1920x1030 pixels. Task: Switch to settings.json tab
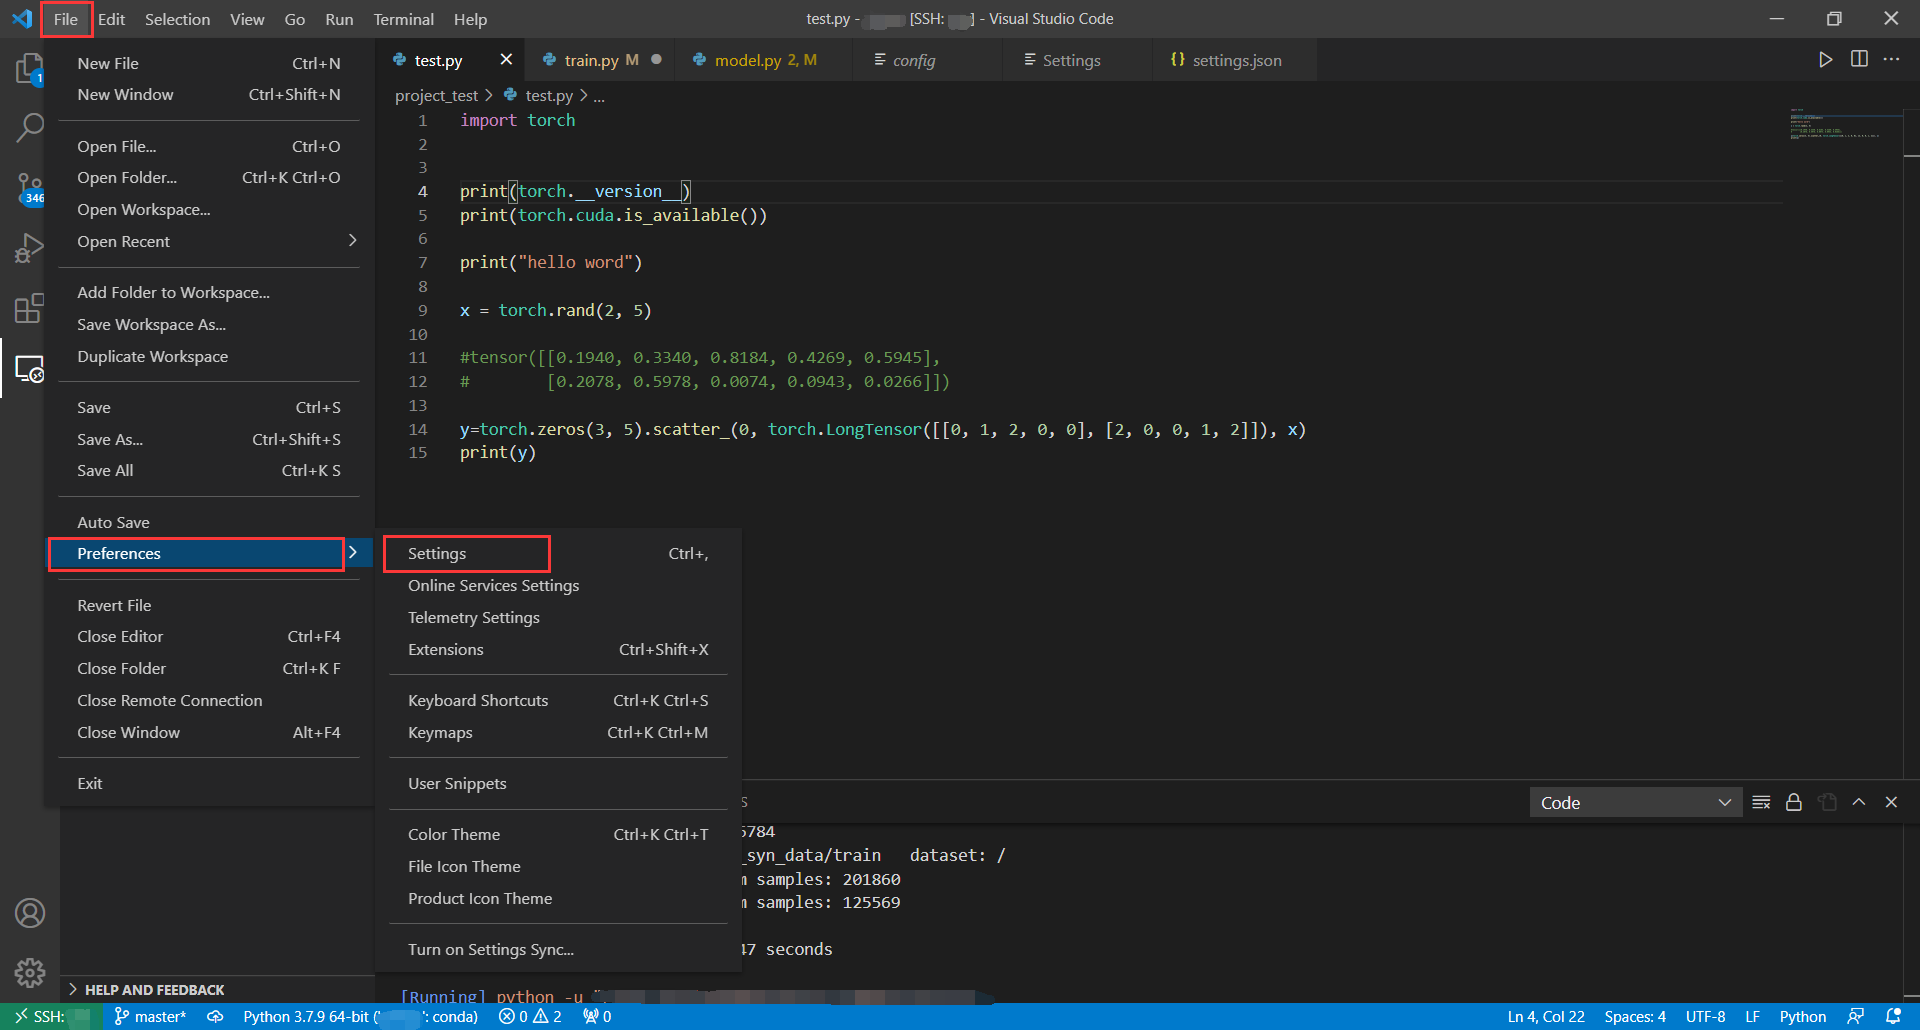click(x=1236, y=60)
